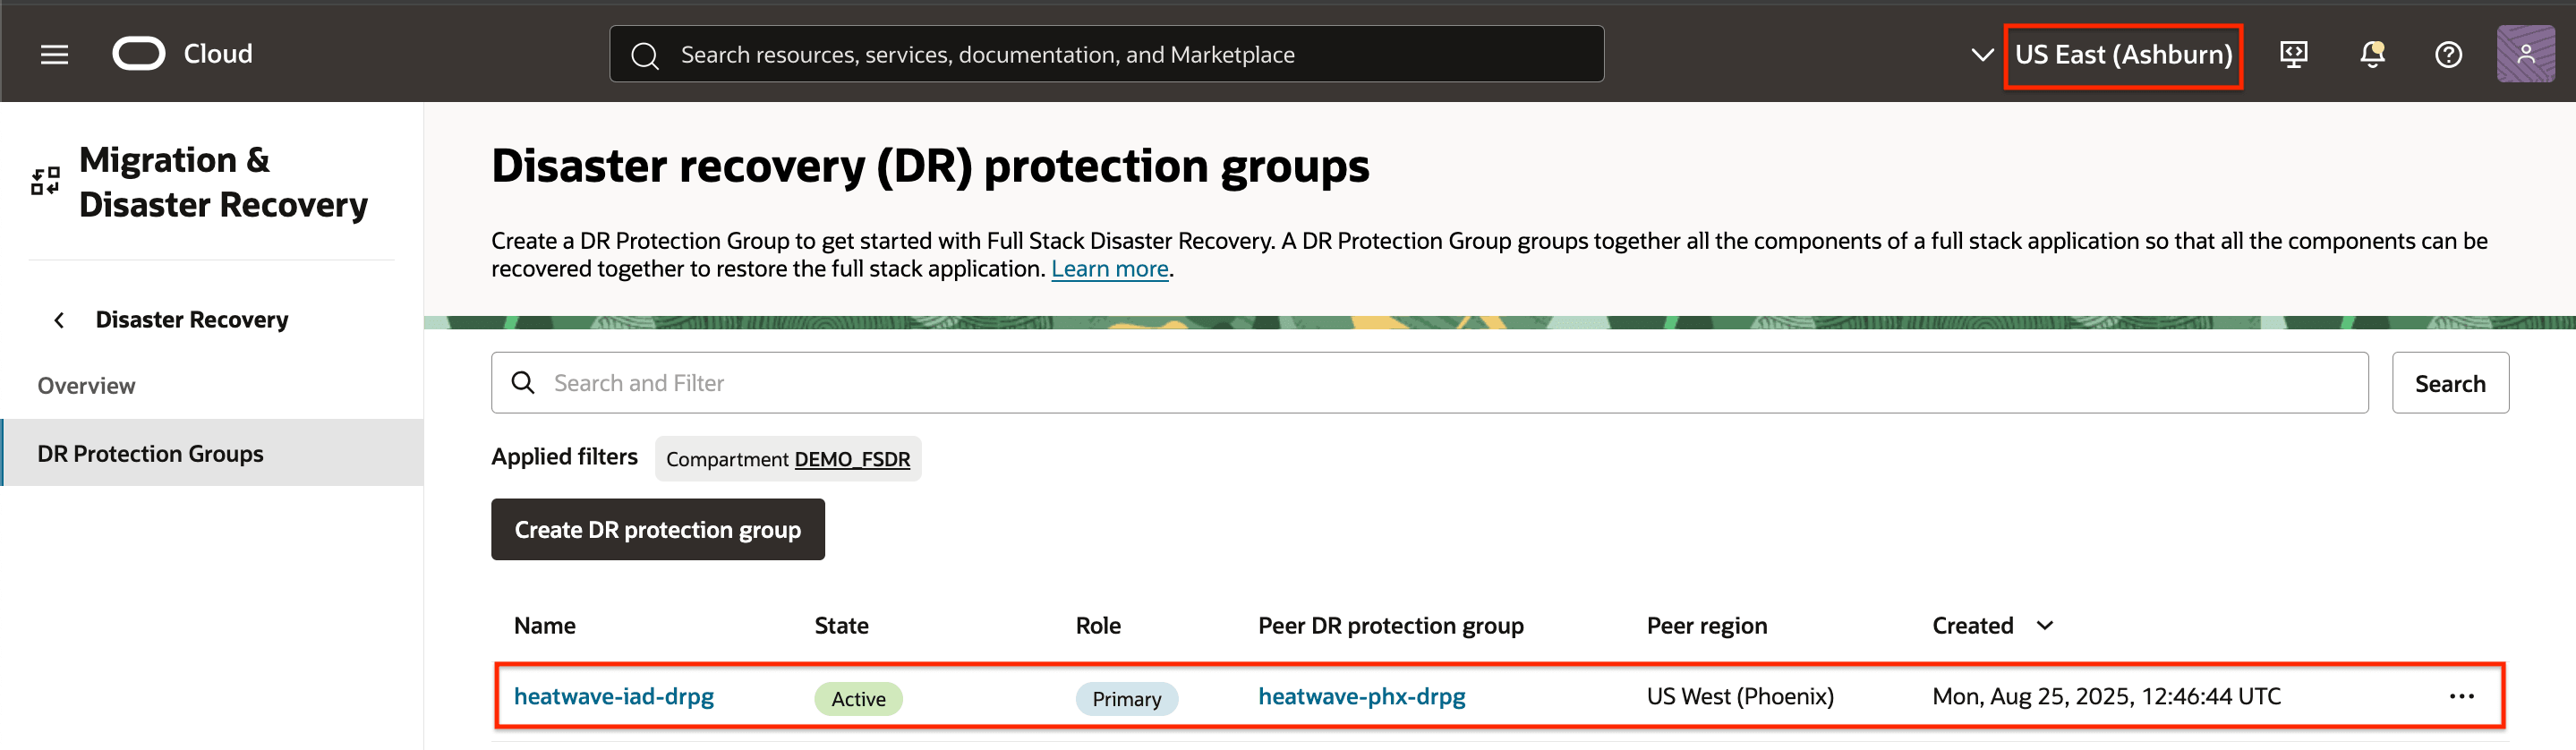This screenshot has width=2576, height=750.
Task: Open peer group heatwave-phx-drpg
Action: tap(1361, 696)
